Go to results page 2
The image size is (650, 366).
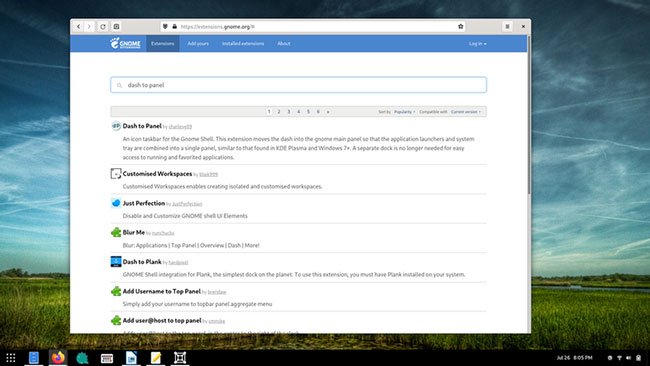point(279,111)
